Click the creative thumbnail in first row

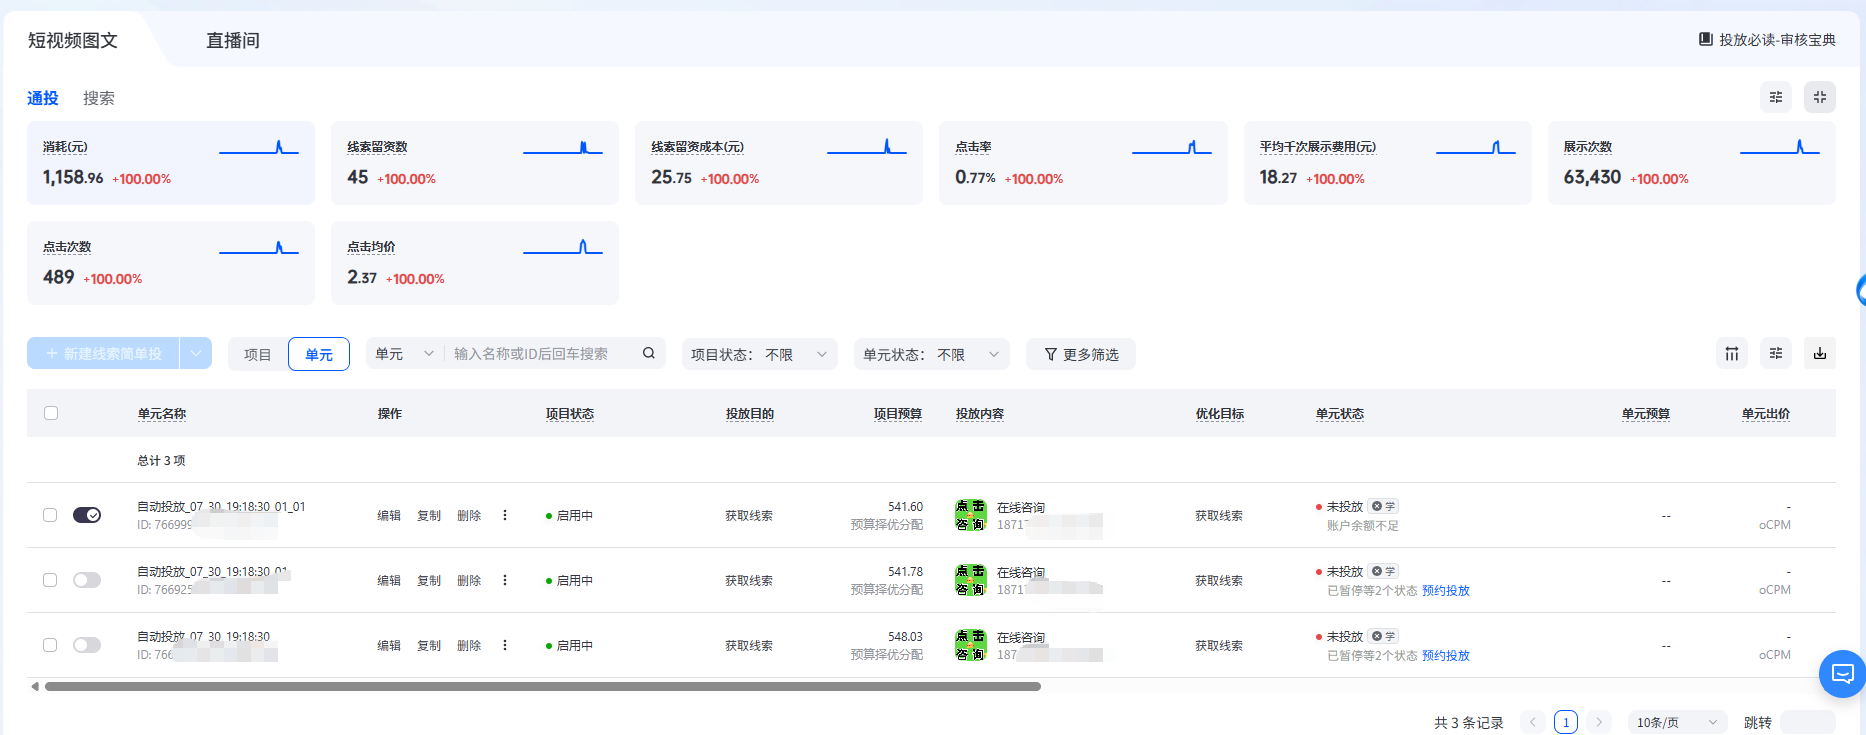[971, 515]
